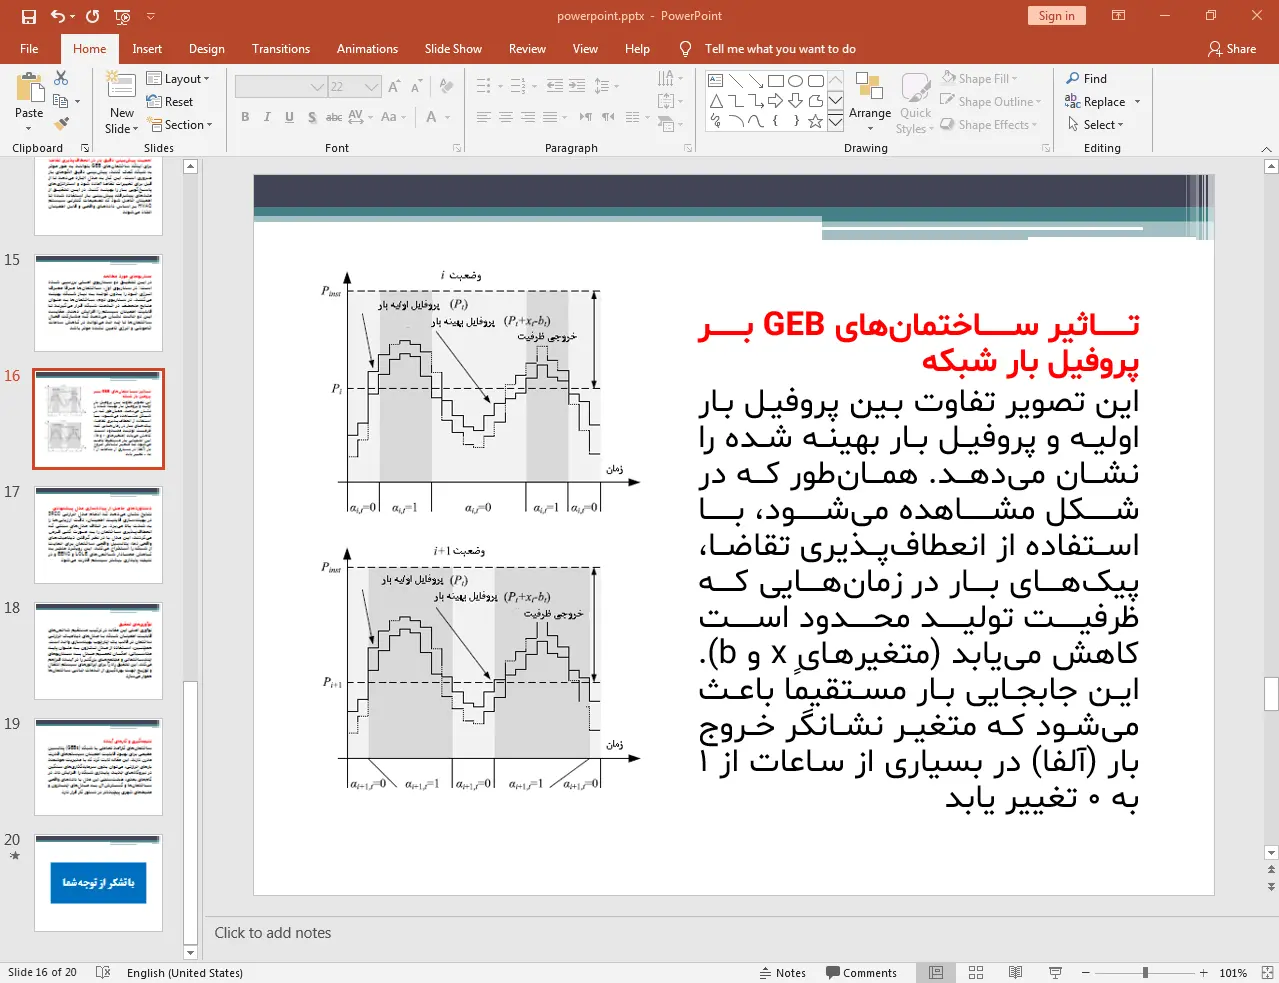The height and width of the screenshot is (983, 1279).
Task: Fit slide to current window icon
Action: pos(1267,972)
